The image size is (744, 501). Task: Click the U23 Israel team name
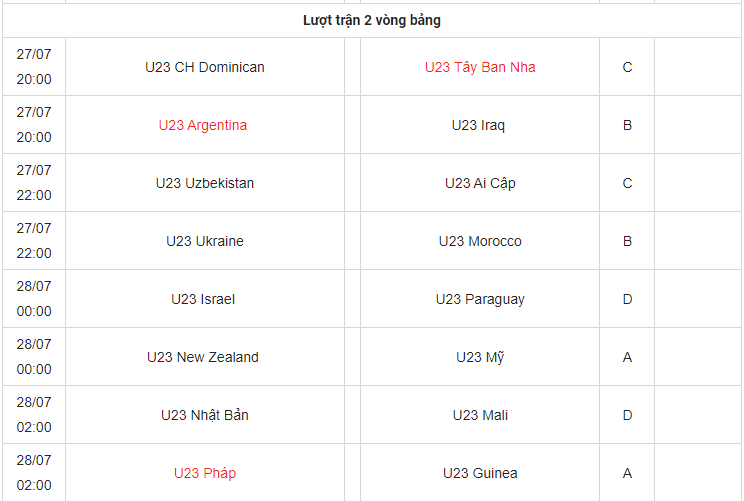click(203, 299)
